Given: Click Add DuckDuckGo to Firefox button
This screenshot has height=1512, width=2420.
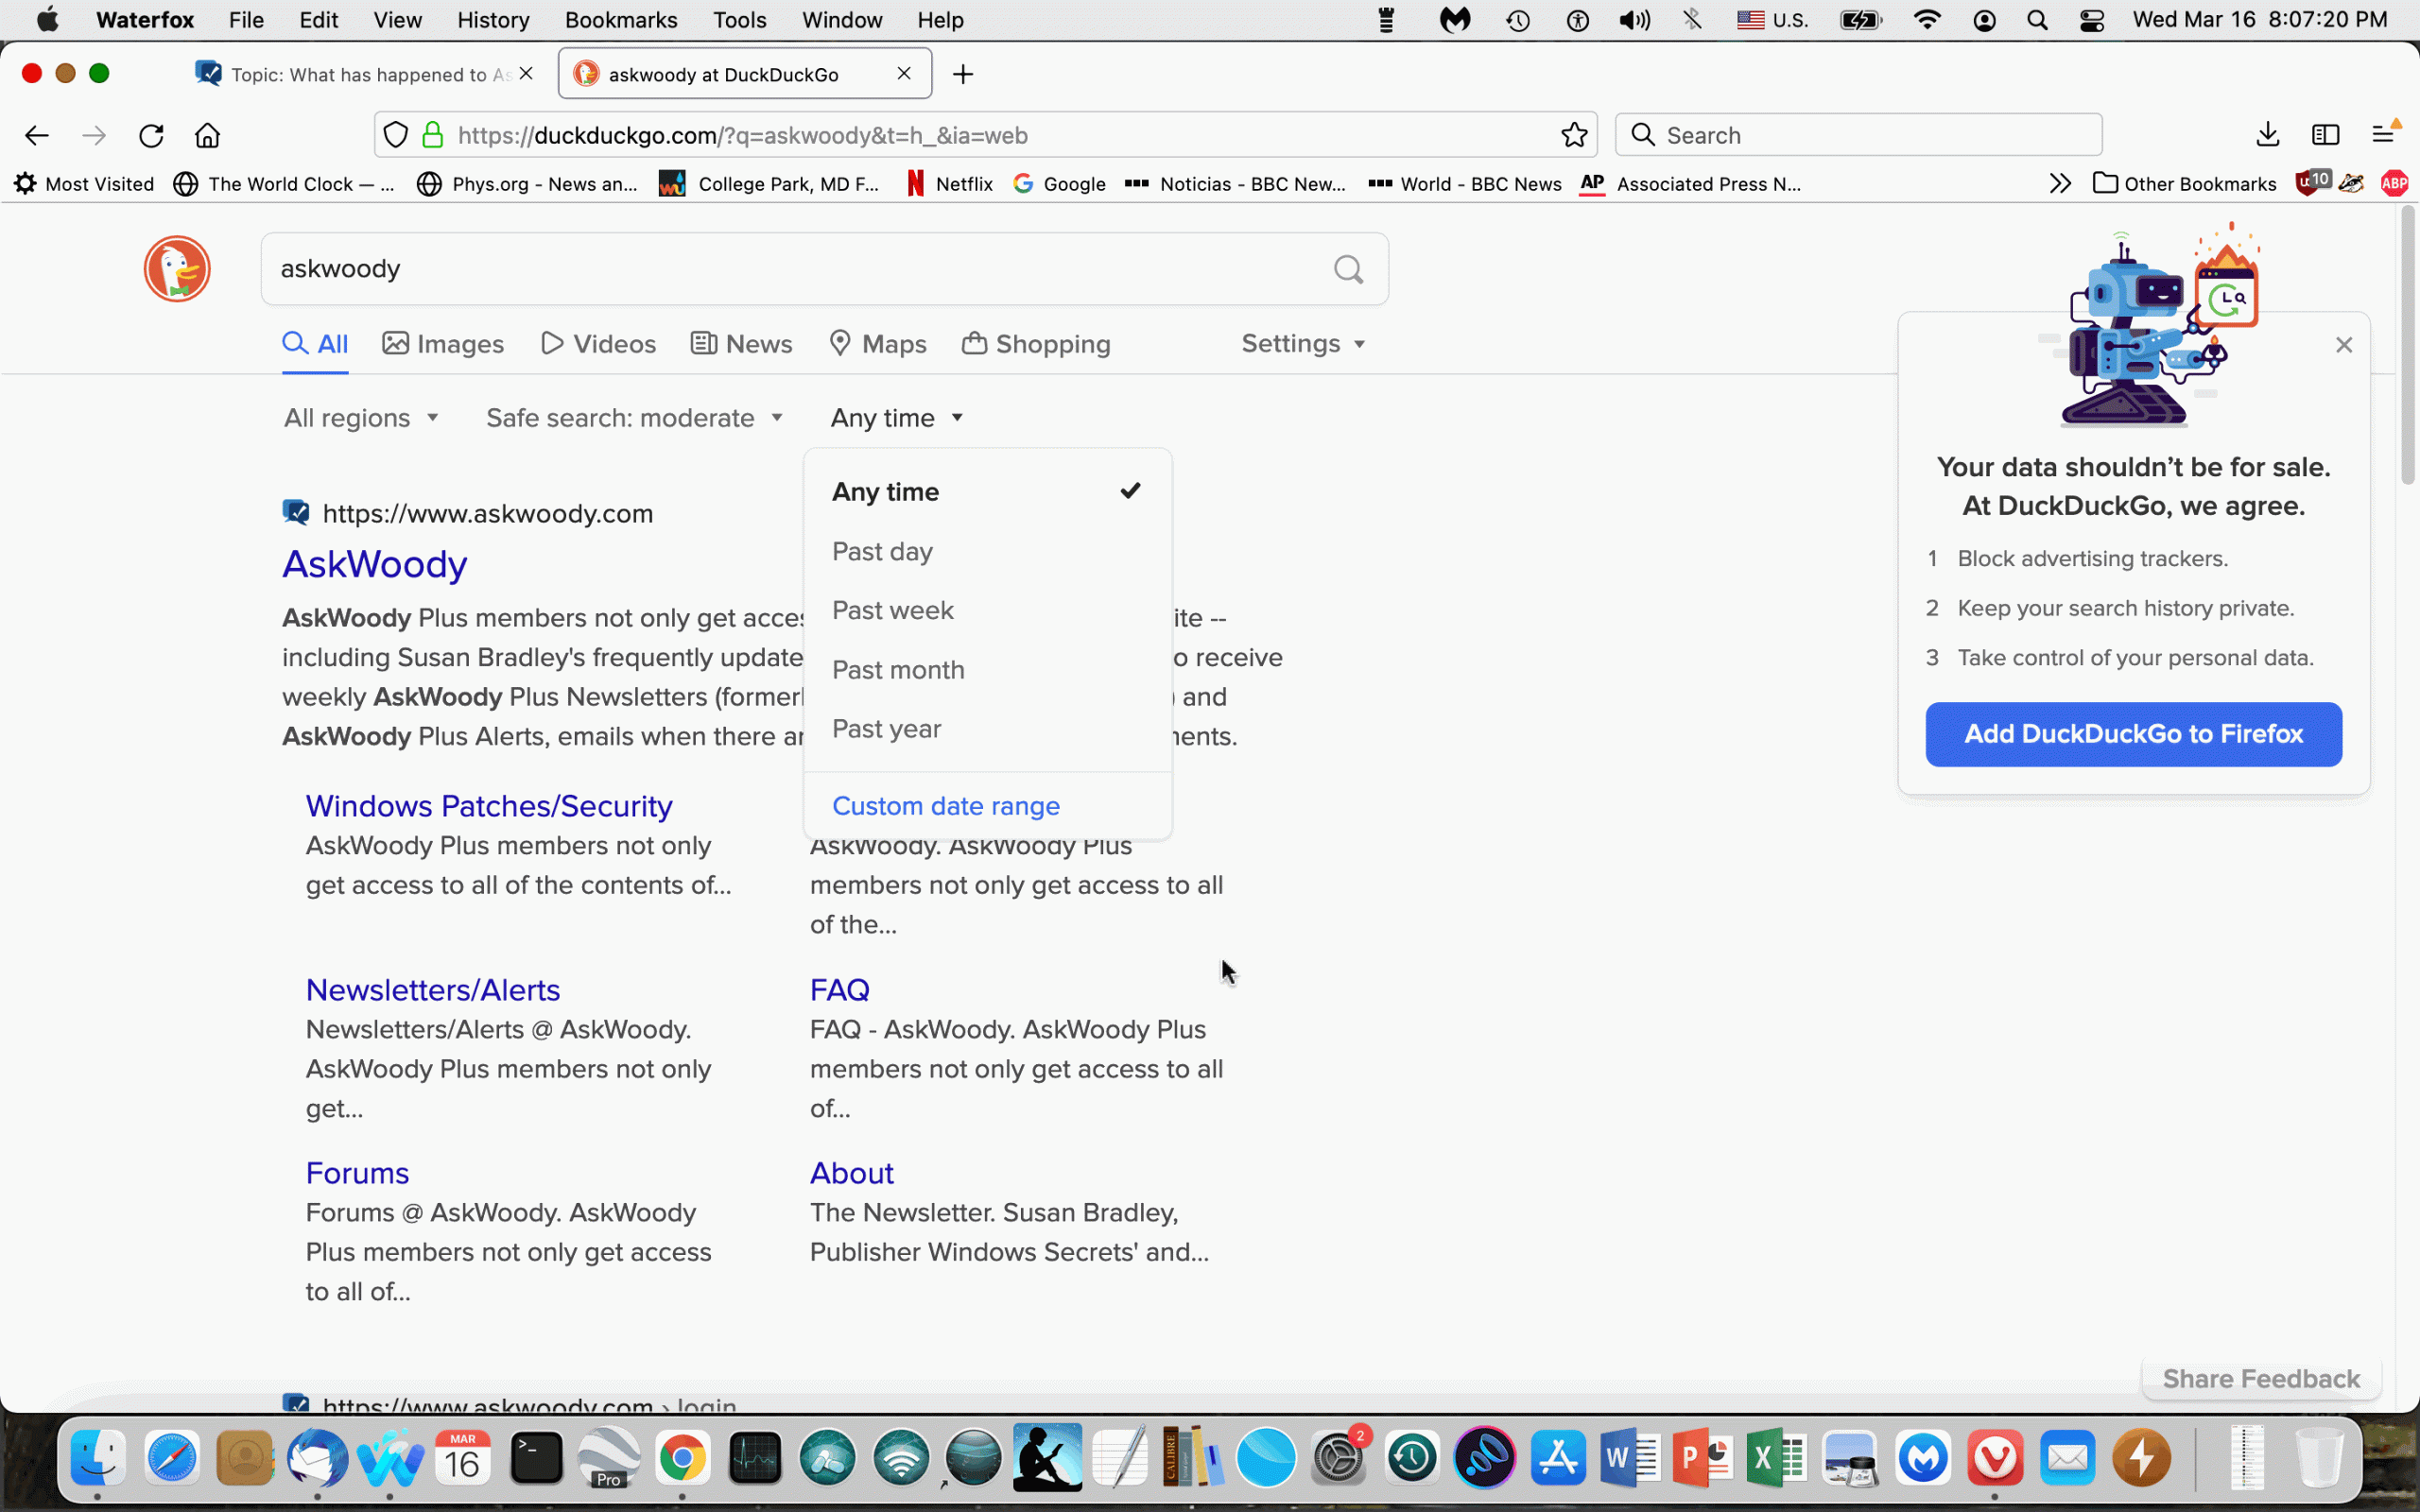Looking at the screenshot, I should [2132, 734].
